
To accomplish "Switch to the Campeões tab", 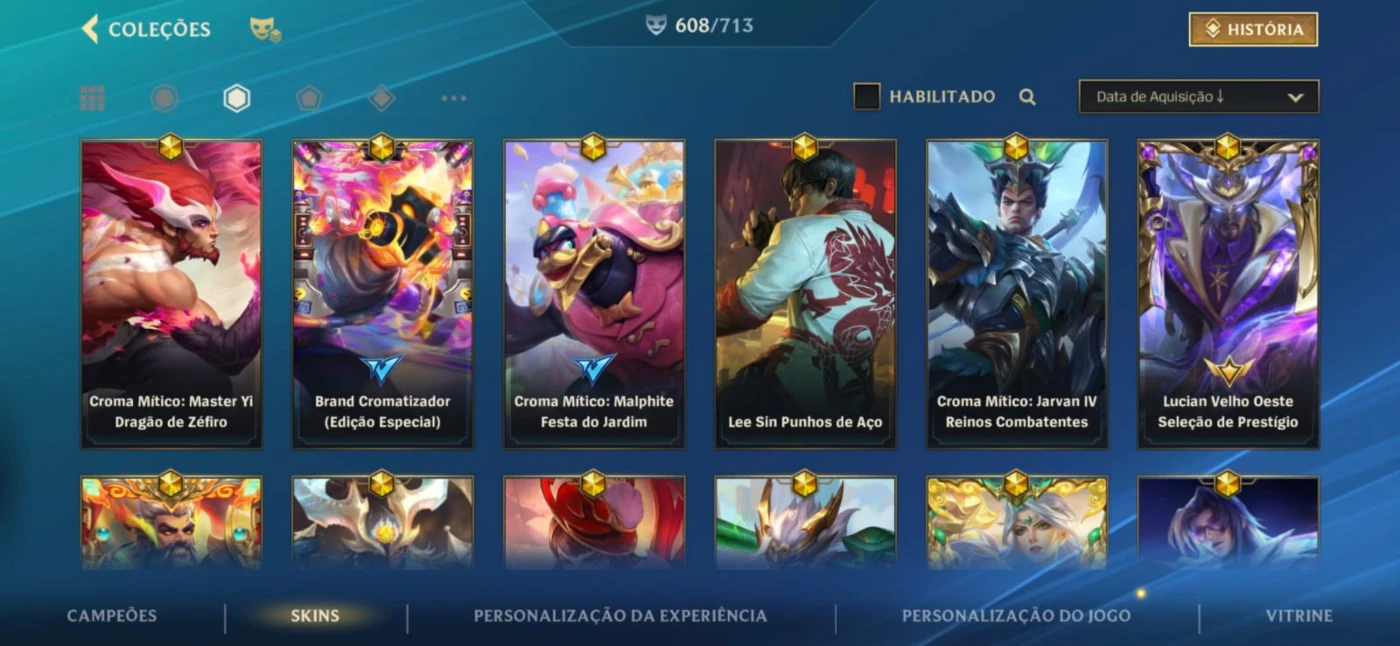I will pyautogui.click(x=112, y=616).
